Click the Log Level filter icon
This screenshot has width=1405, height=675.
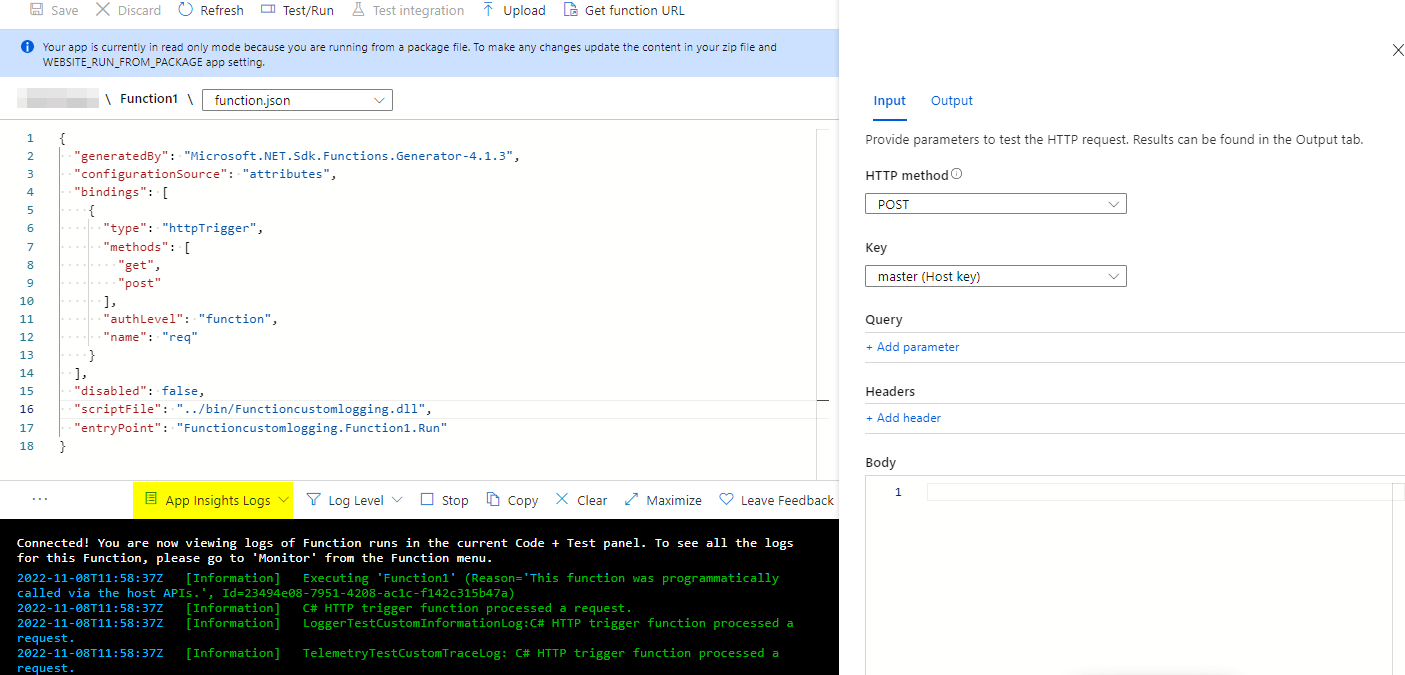(x=313, y=499)
